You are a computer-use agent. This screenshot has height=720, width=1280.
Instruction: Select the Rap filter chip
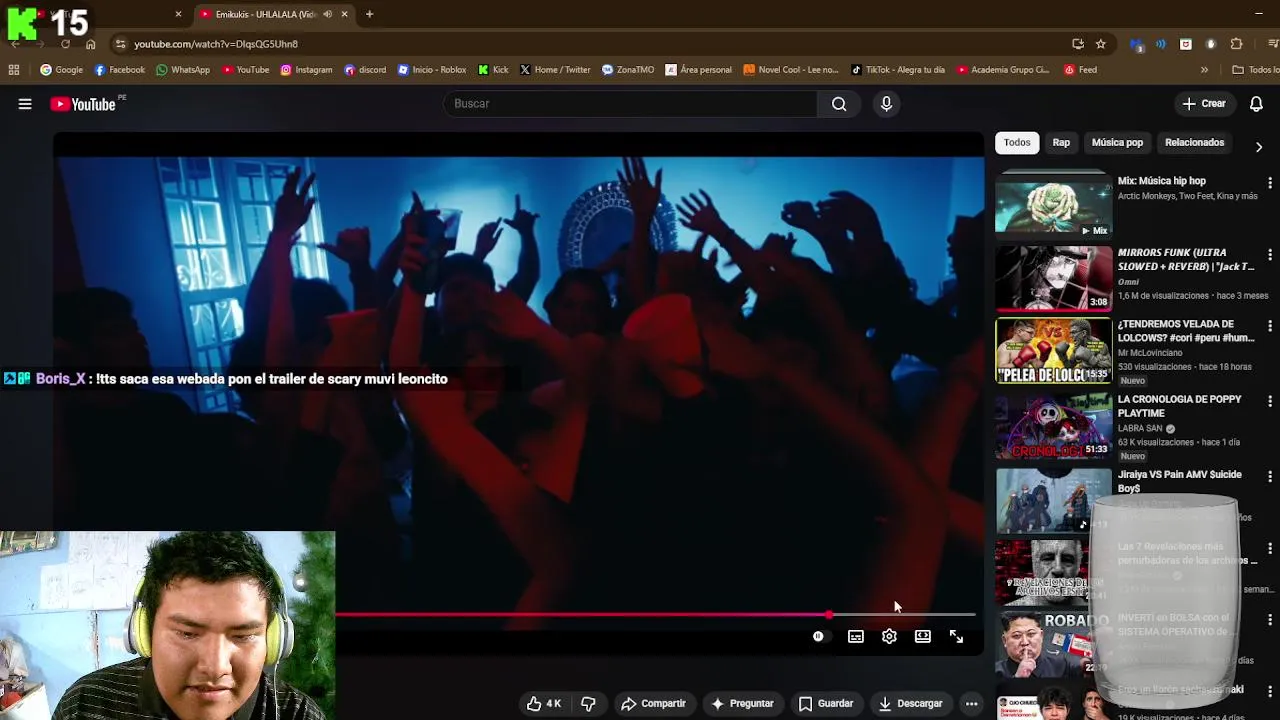1061,143
